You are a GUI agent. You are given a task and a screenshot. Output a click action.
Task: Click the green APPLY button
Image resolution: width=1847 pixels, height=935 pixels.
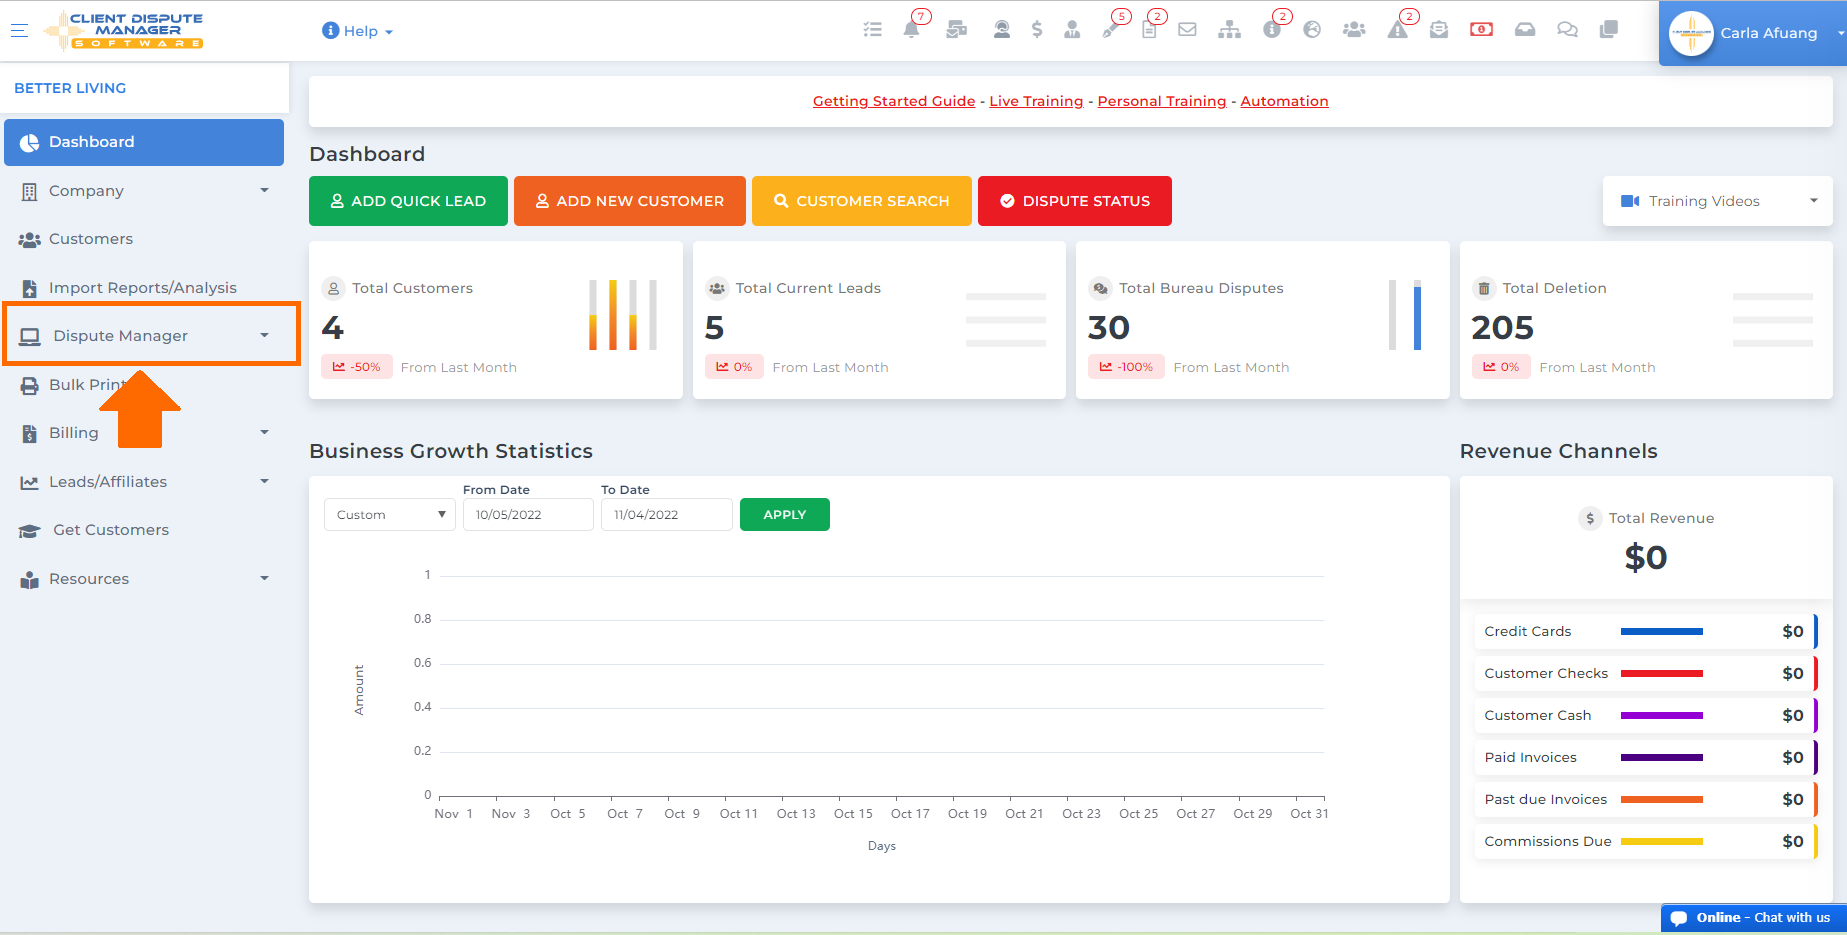coord(785,515)
